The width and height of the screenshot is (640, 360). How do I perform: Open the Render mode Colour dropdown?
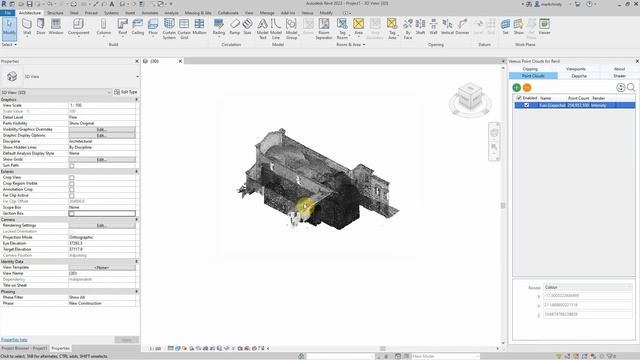[x=588, y=287]
